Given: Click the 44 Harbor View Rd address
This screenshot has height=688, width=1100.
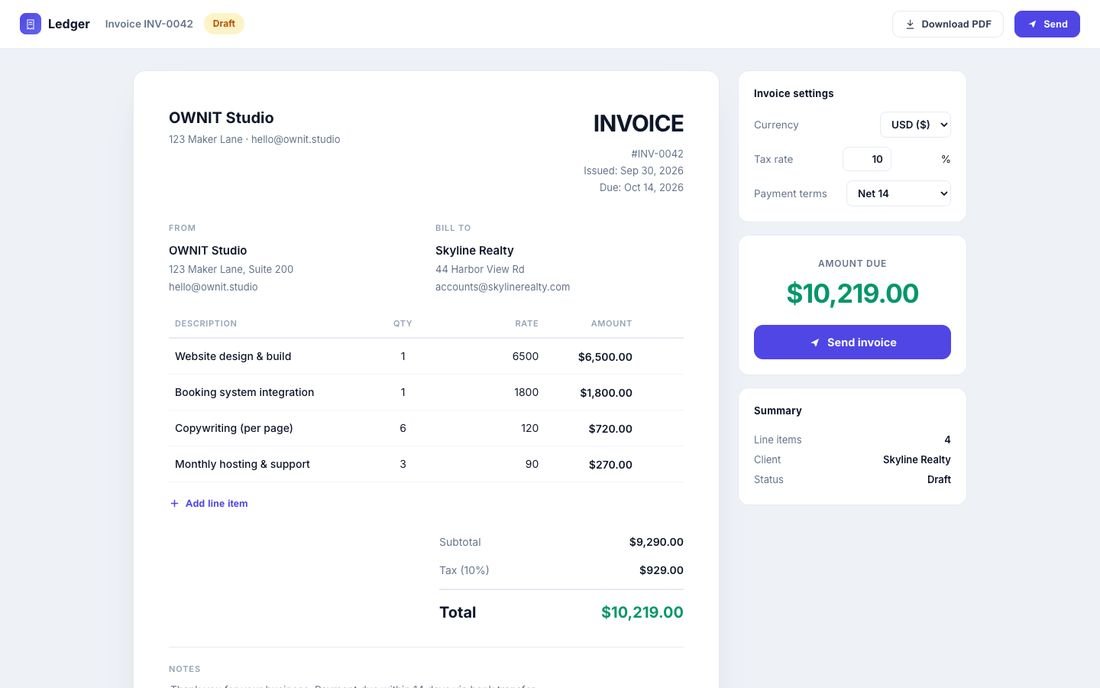Looking at the screenshot, I should click(x=480, y=269).
